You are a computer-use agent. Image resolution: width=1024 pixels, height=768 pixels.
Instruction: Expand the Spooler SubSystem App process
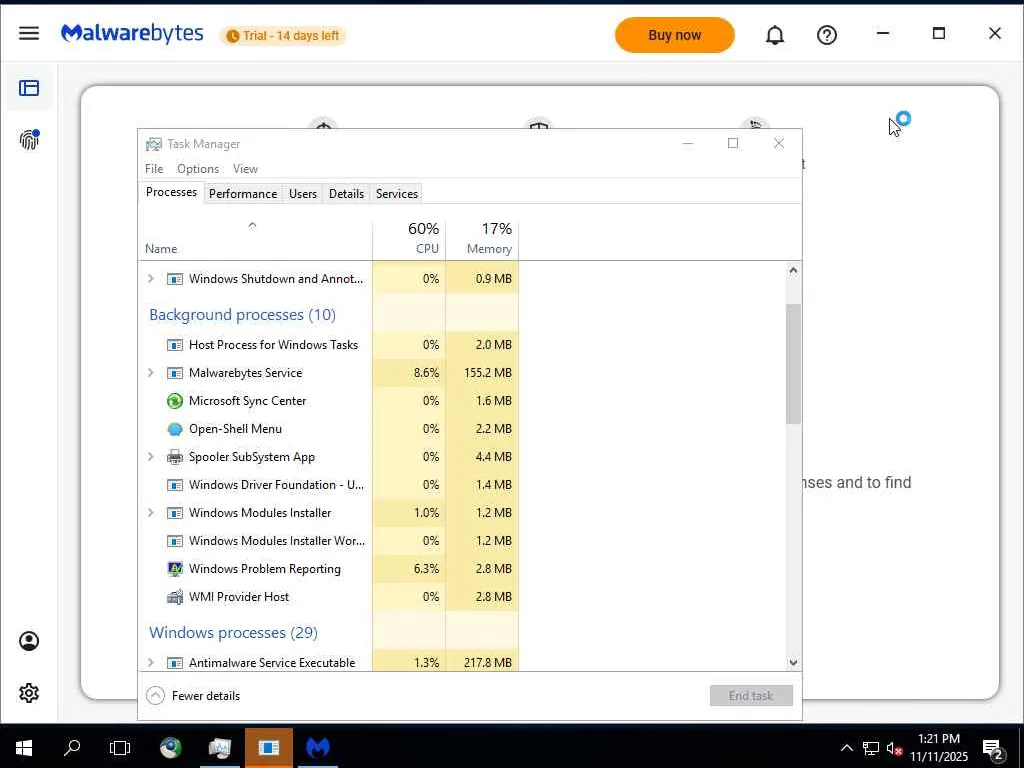click(151, 456)
